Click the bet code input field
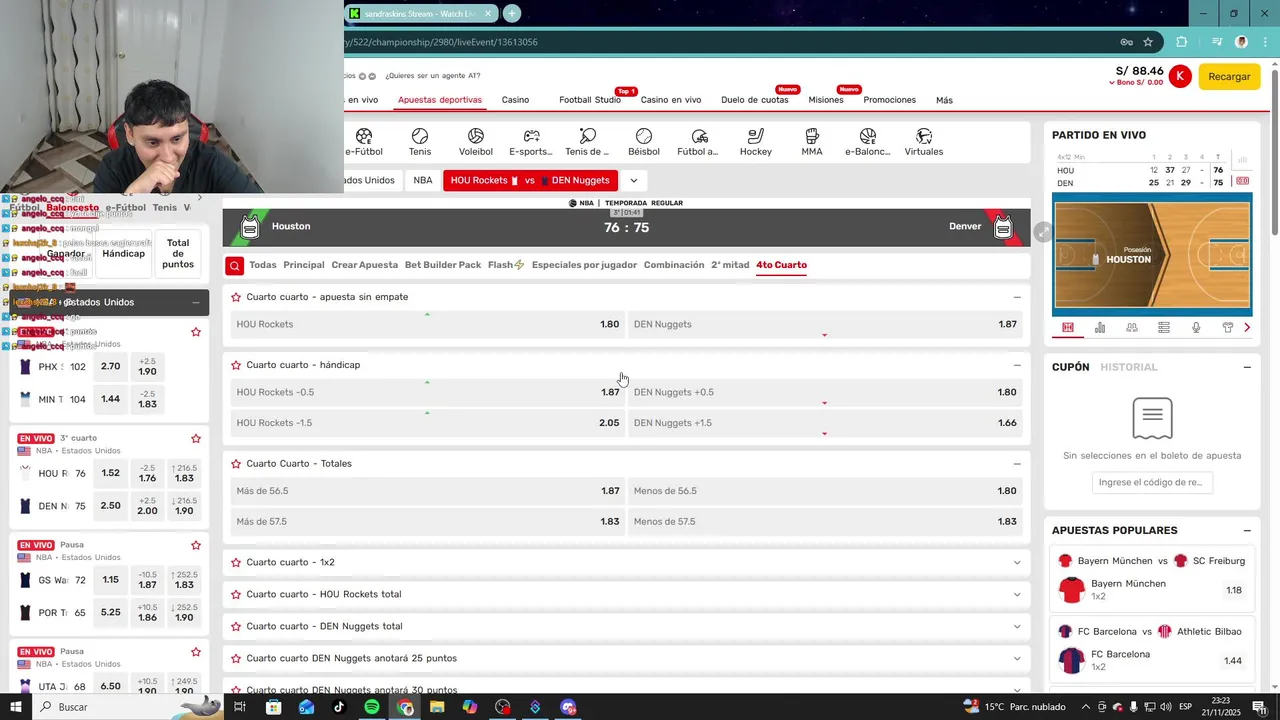Viewport: 1280px width, 720px height. 1152,482
